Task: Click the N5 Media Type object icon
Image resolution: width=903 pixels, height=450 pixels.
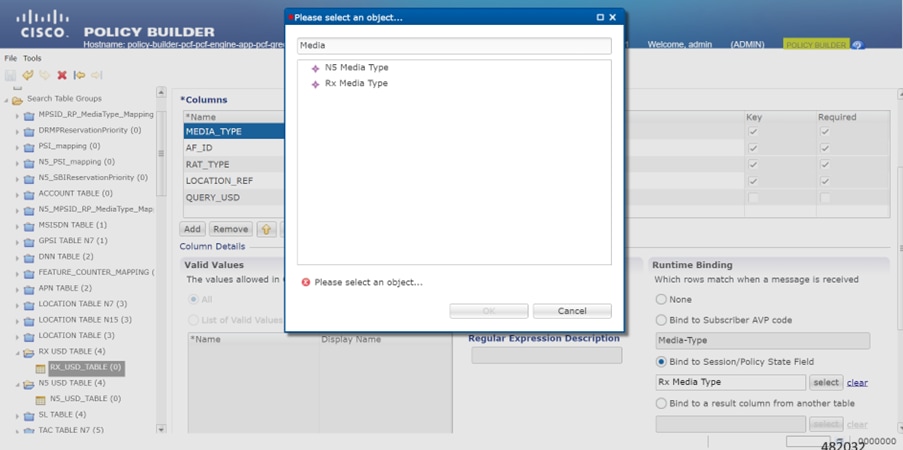Action: tap(315, 69)
